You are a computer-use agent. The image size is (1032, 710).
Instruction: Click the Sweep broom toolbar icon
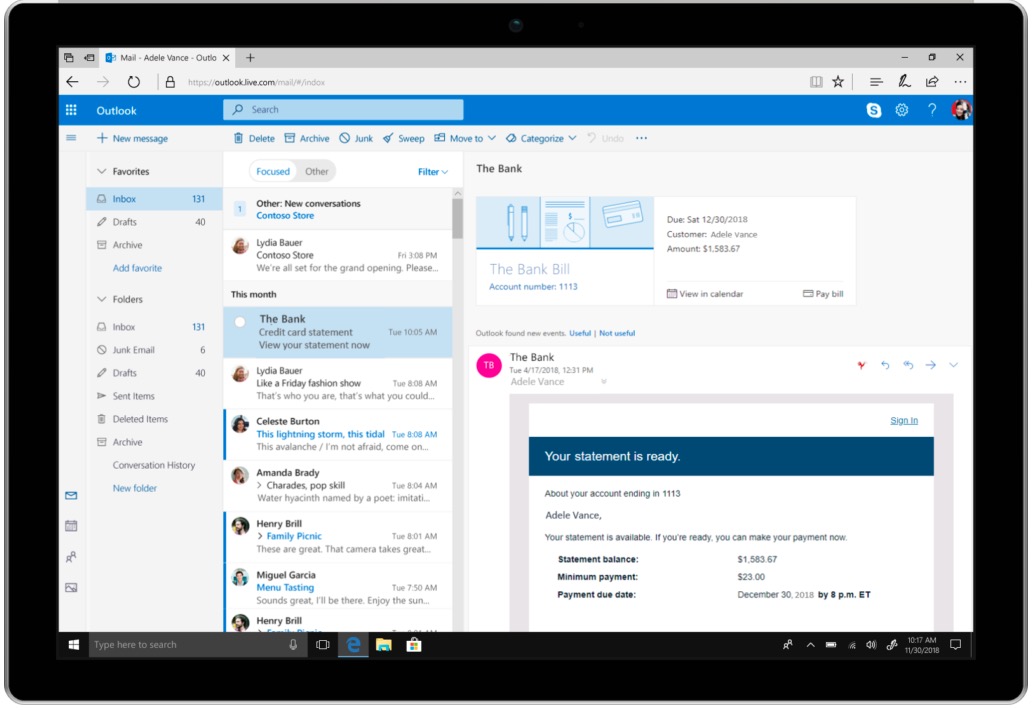pyautogui.click(x=388, y=139)
